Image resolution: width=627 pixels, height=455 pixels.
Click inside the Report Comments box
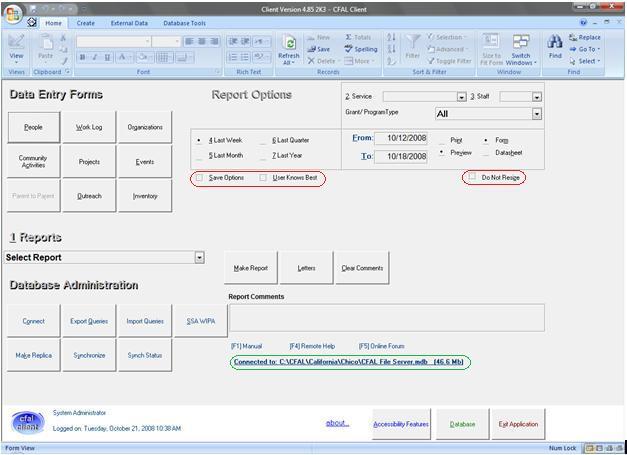[387, 318]
